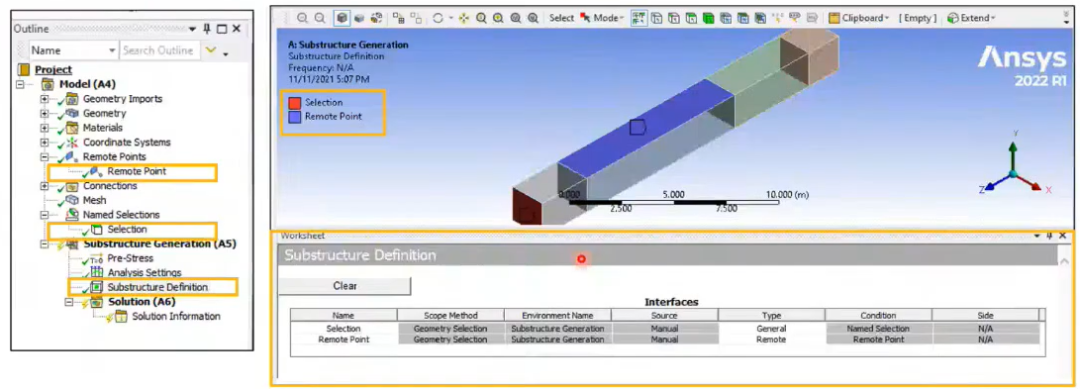The height and width of the screenshot is (389, 1080).
Task: Pin the Worksheet panel
Action: pyautogui.click(x=1049, y=235)
